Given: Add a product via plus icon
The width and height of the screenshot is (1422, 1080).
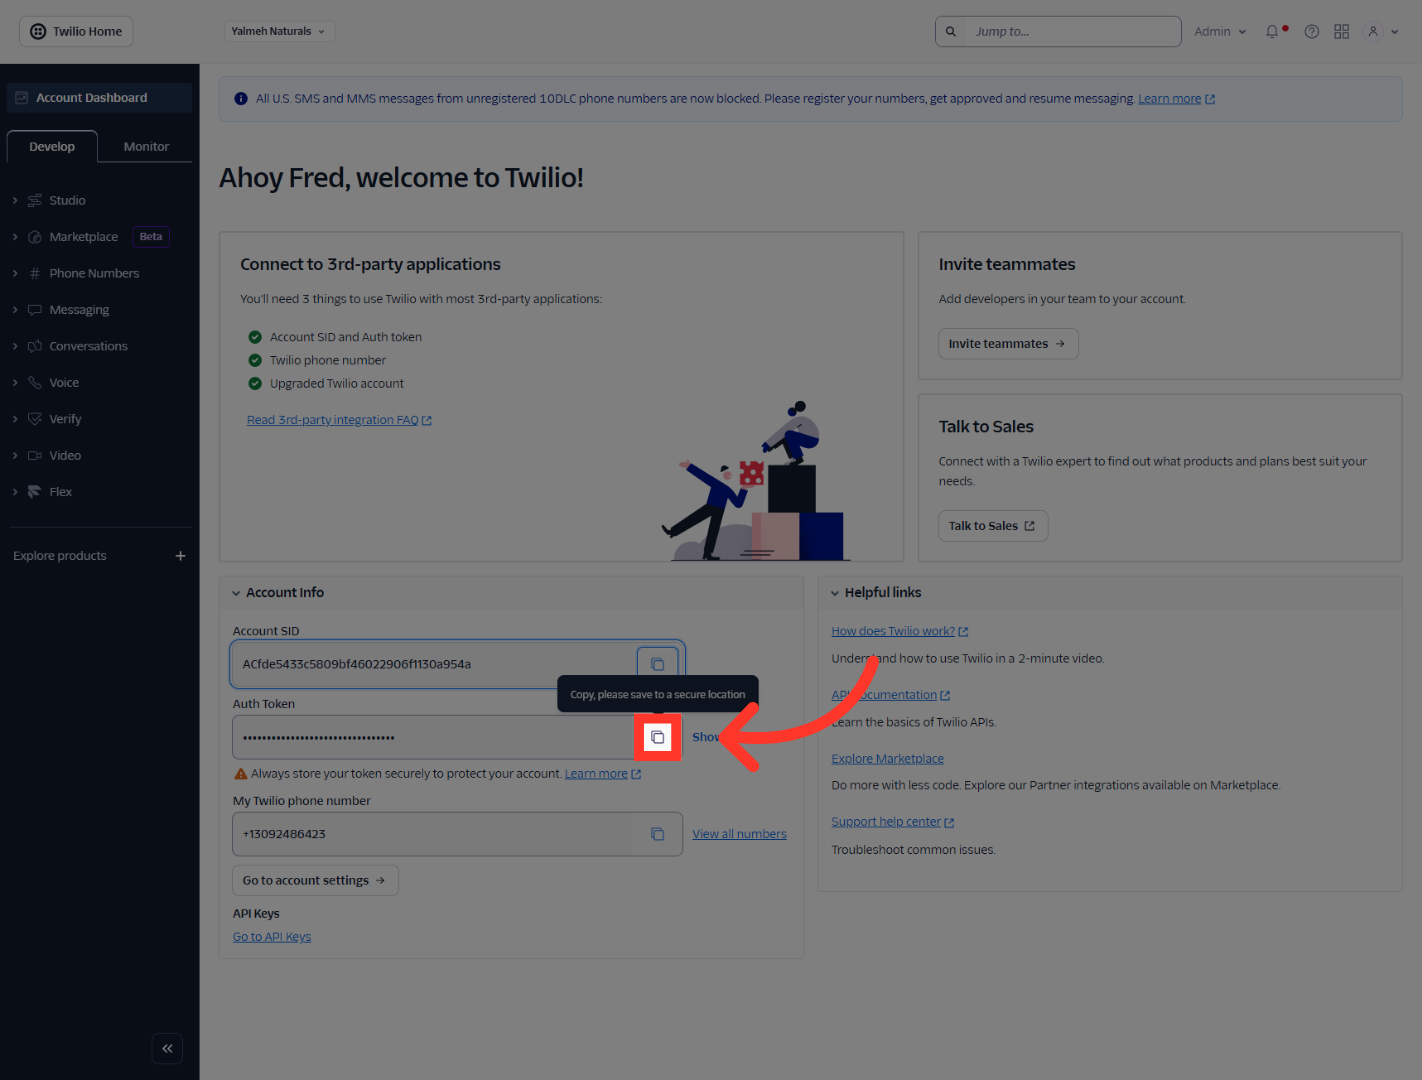Looking at the screenshot, I should click(x=181, y=556).
